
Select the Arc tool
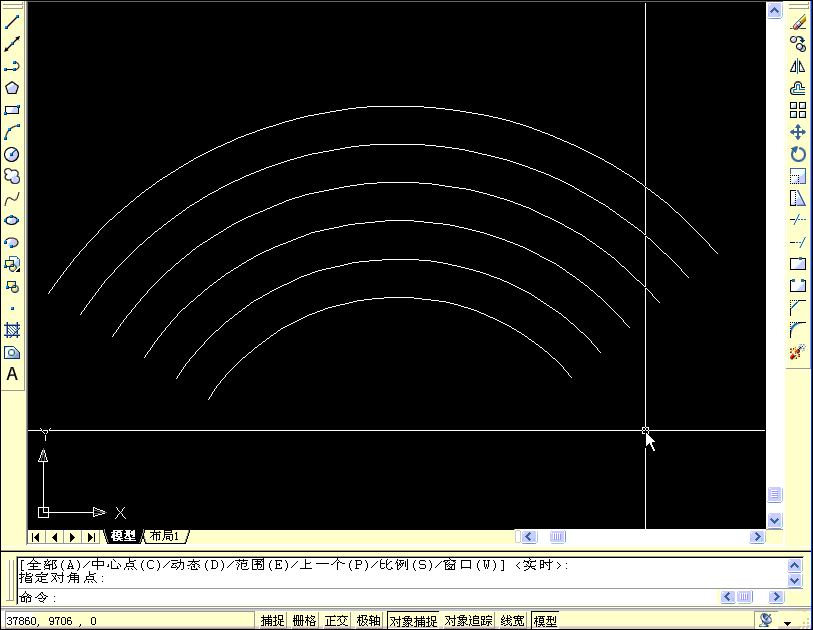coord(11,132)
